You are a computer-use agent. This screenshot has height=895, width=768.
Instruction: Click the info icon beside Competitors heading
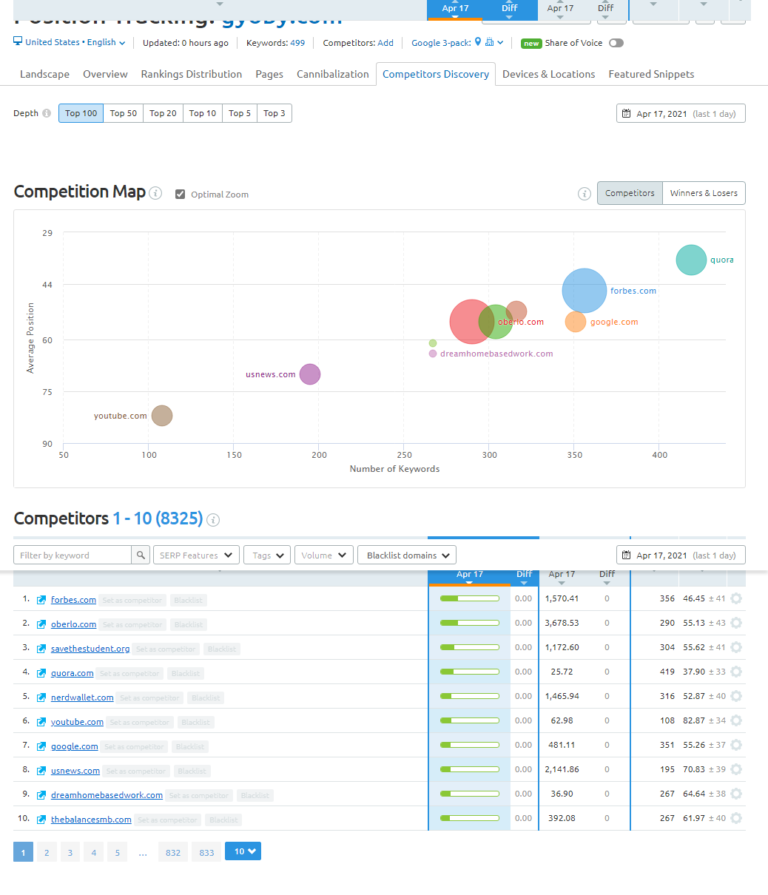(213, 520)
